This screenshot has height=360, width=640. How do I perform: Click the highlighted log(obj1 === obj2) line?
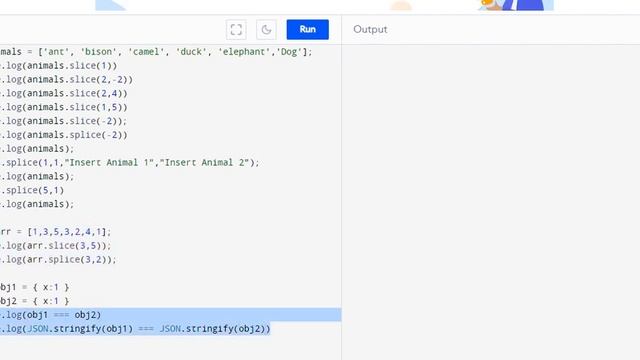pos(171,315)
